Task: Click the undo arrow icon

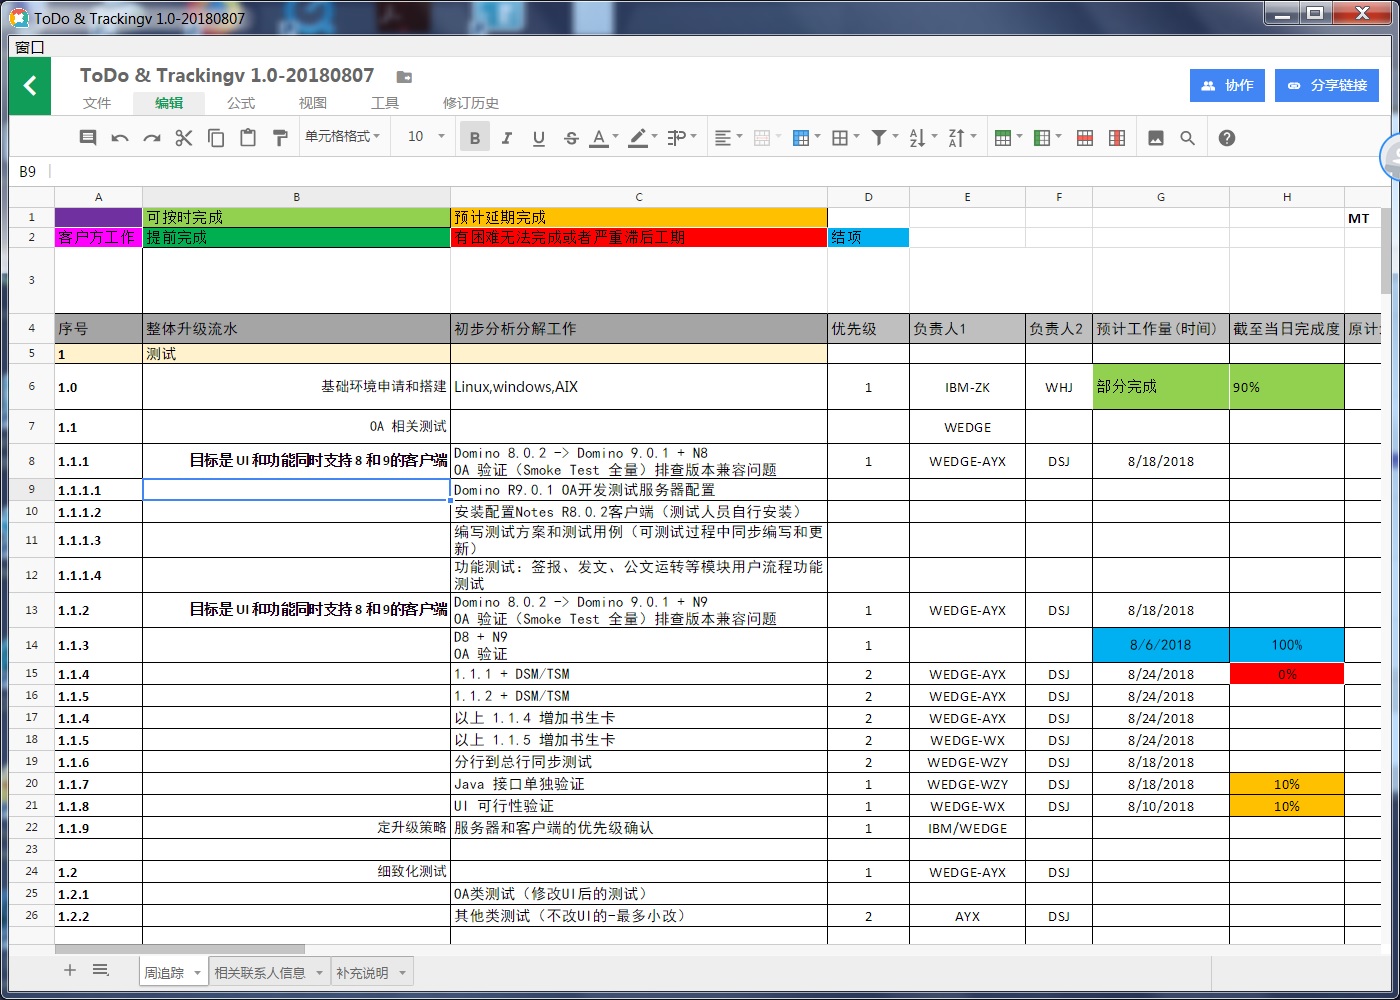Action: (120, 138)
